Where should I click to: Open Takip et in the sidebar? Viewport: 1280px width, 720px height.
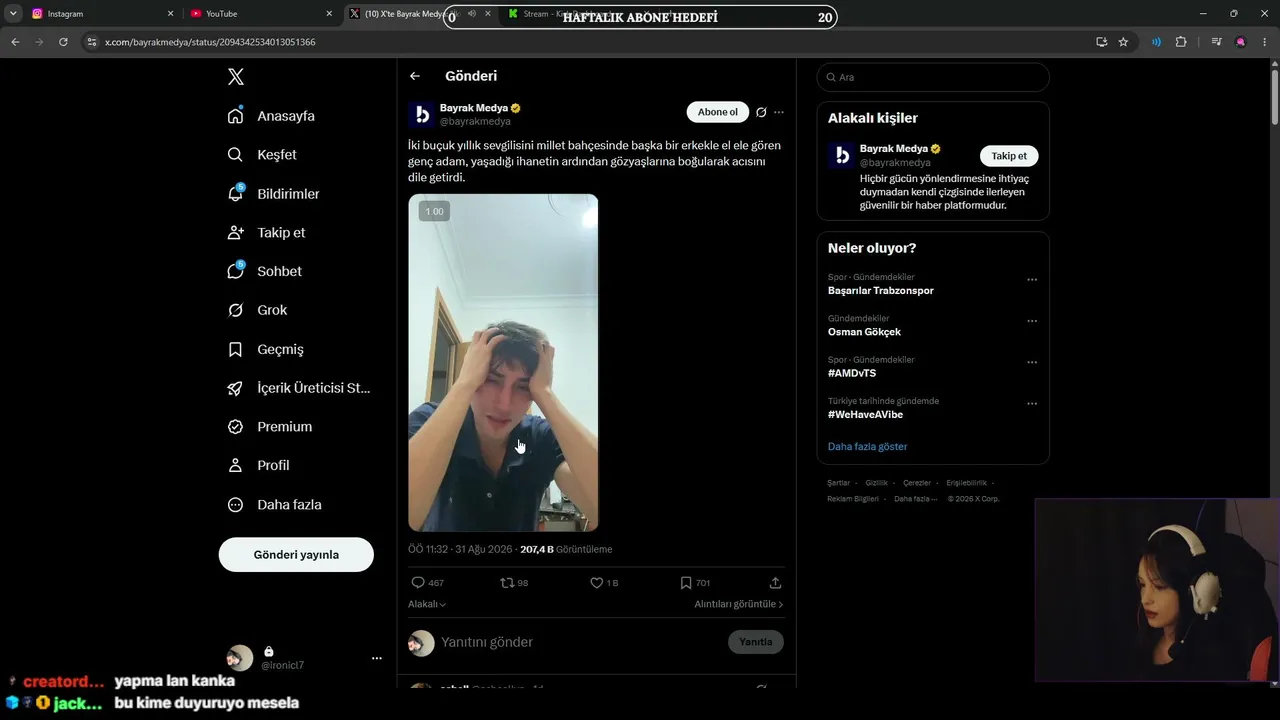[266, 232]
